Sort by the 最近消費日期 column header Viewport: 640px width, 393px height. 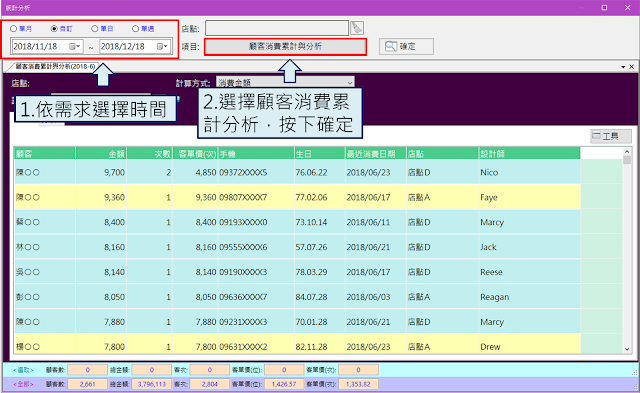click(x=376, y=154)
